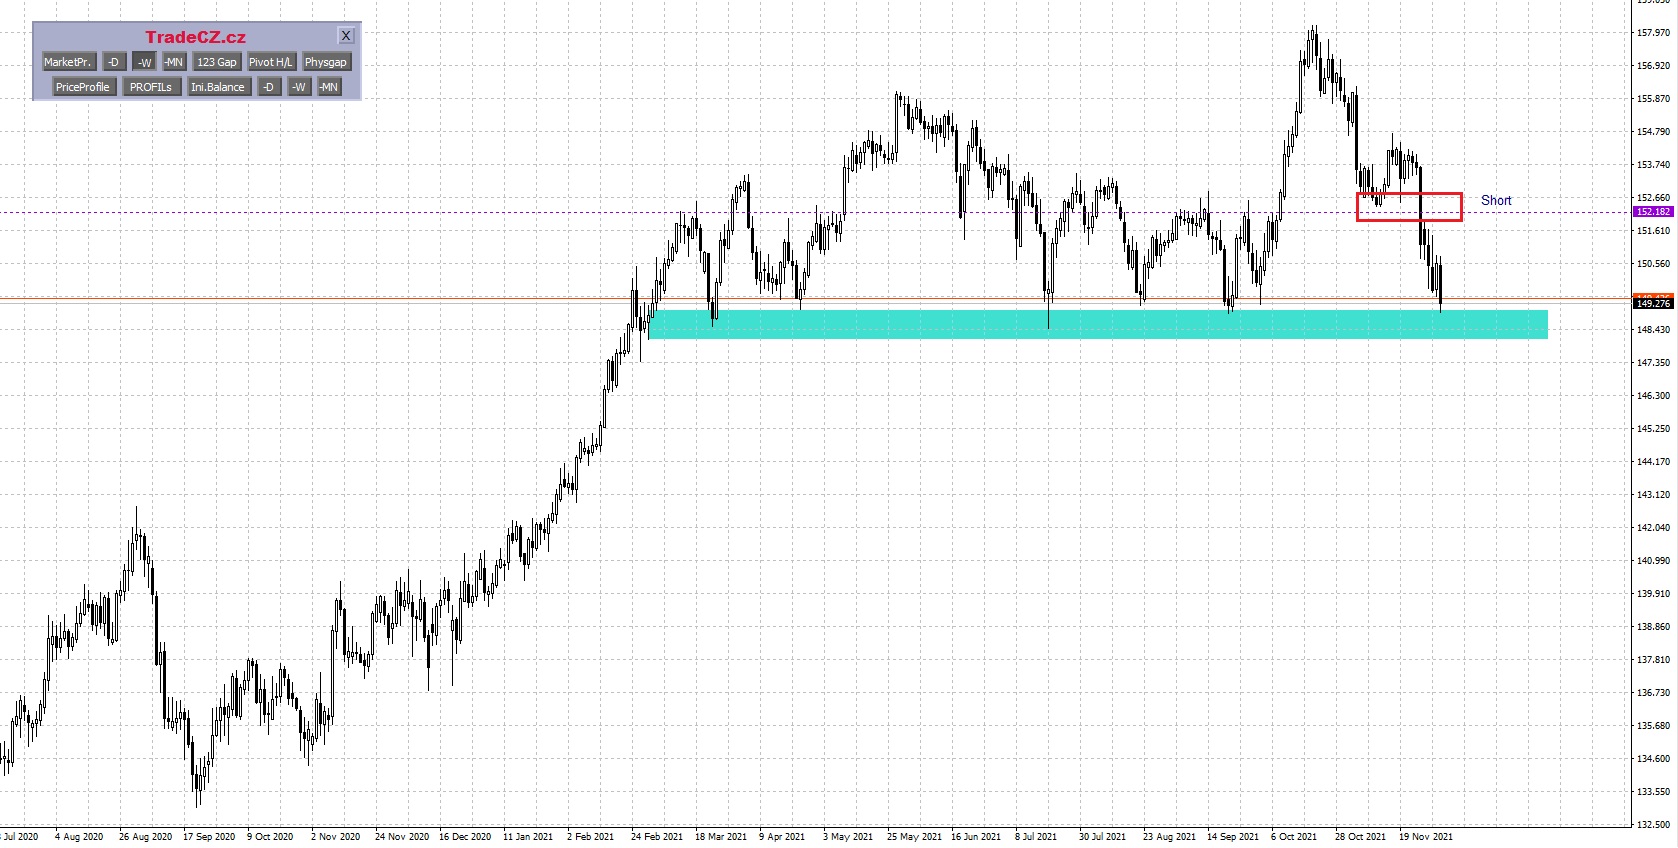The image size is (1678, 848).
Task: Enable the Ini.Balance indicator
Action: pos(218,87)
